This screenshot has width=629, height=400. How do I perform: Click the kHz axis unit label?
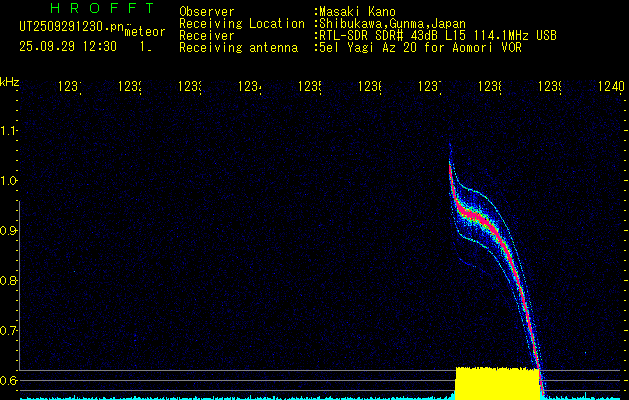(10, 80)
